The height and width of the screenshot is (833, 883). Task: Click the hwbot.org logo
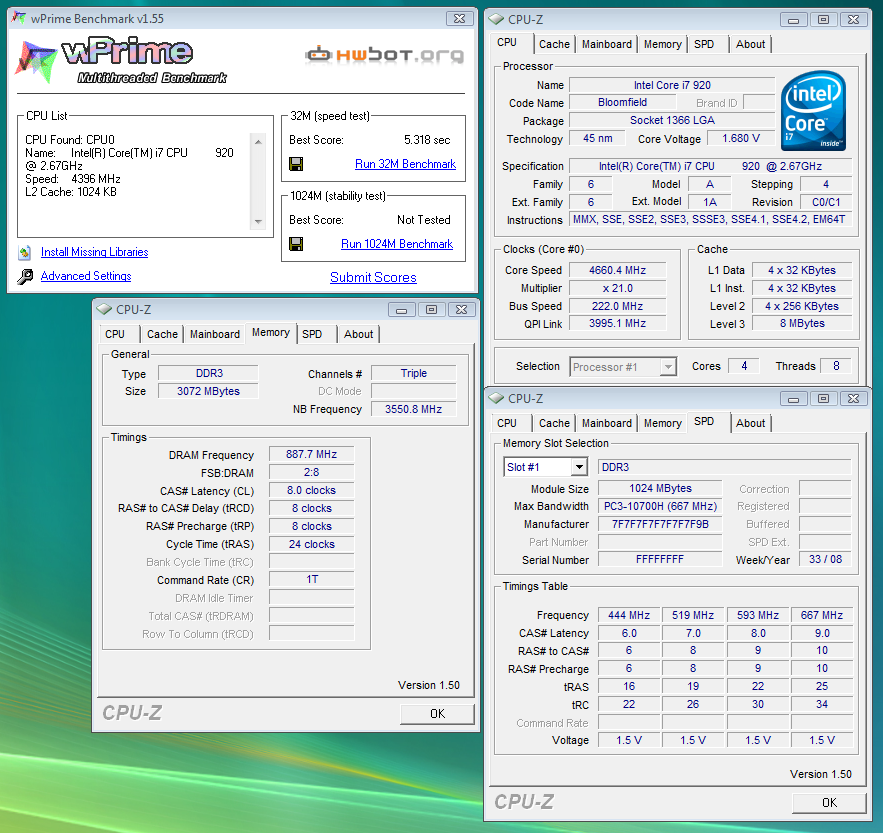(385, 55)
